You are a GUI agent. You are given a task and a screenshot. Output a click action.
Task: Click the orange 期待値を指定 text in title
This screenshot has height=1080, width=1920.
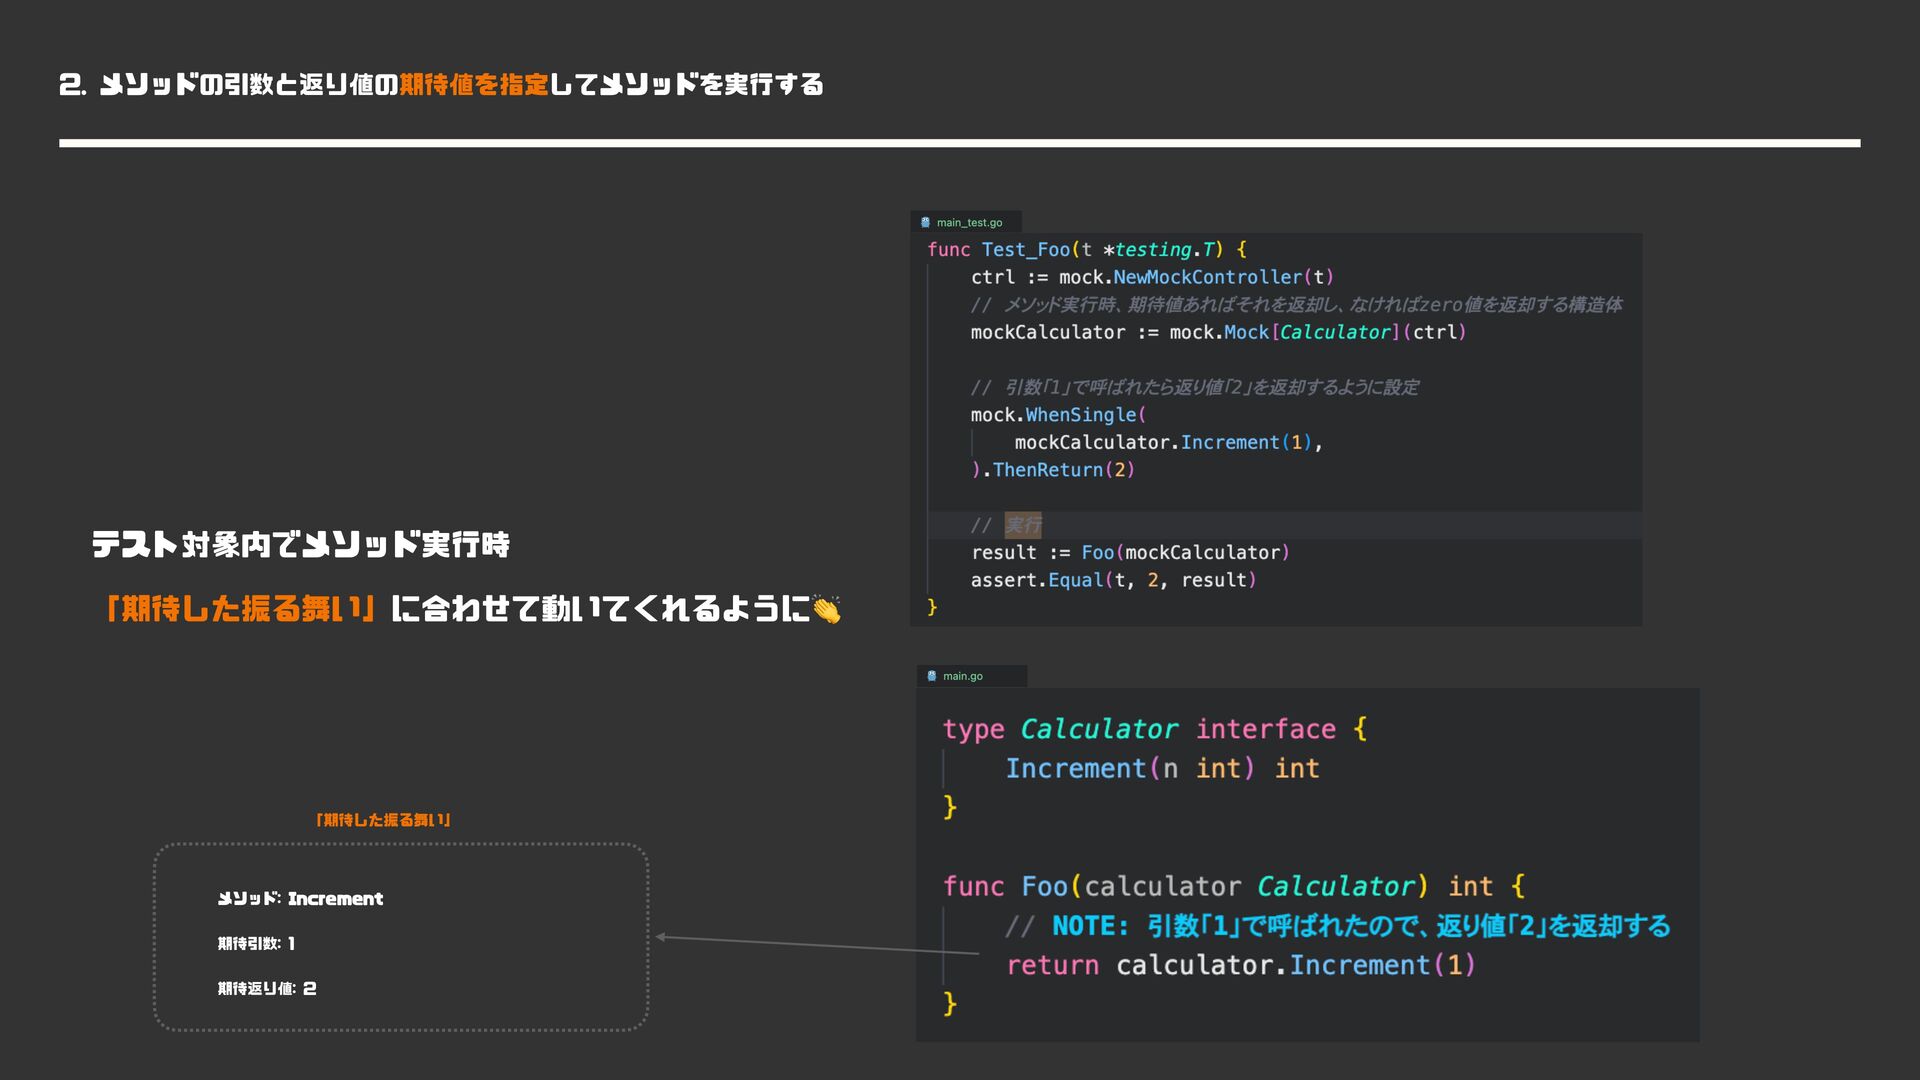point(474,85)
